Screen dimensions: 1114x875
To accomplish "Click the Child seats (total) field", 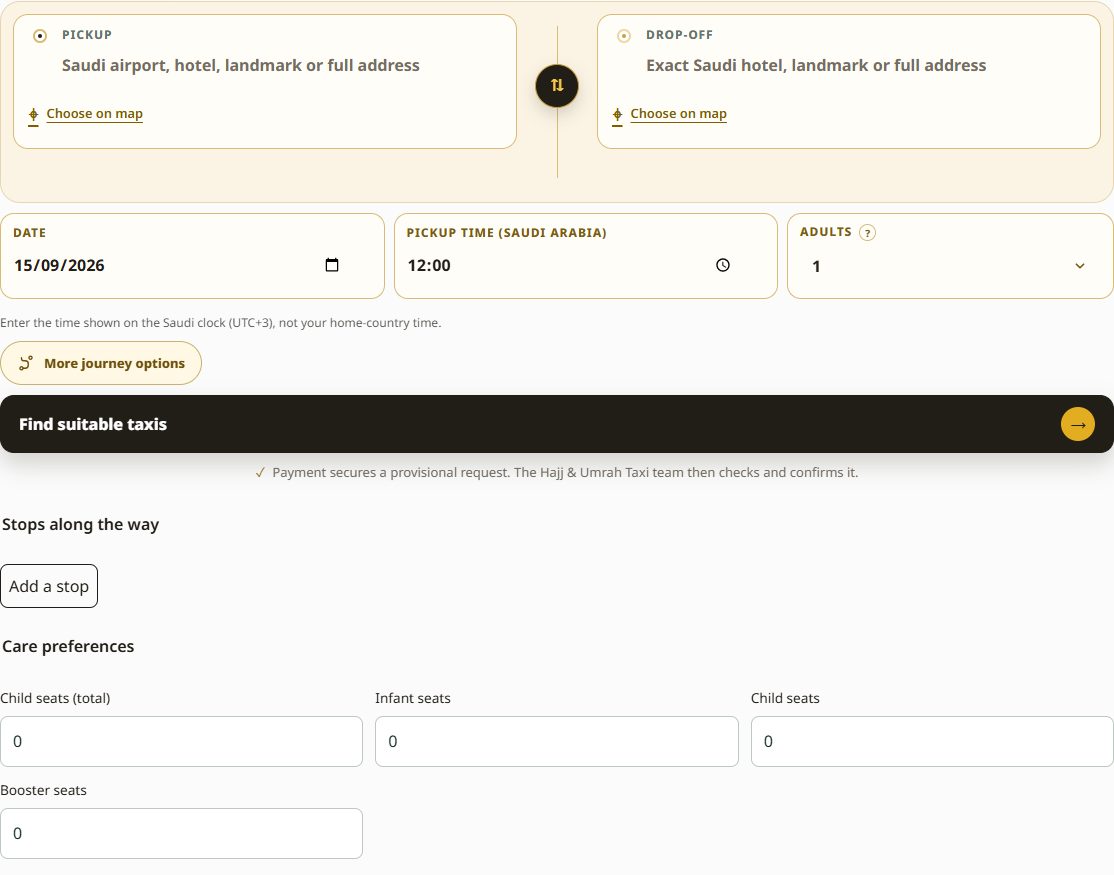I will (x=181, y=741).
